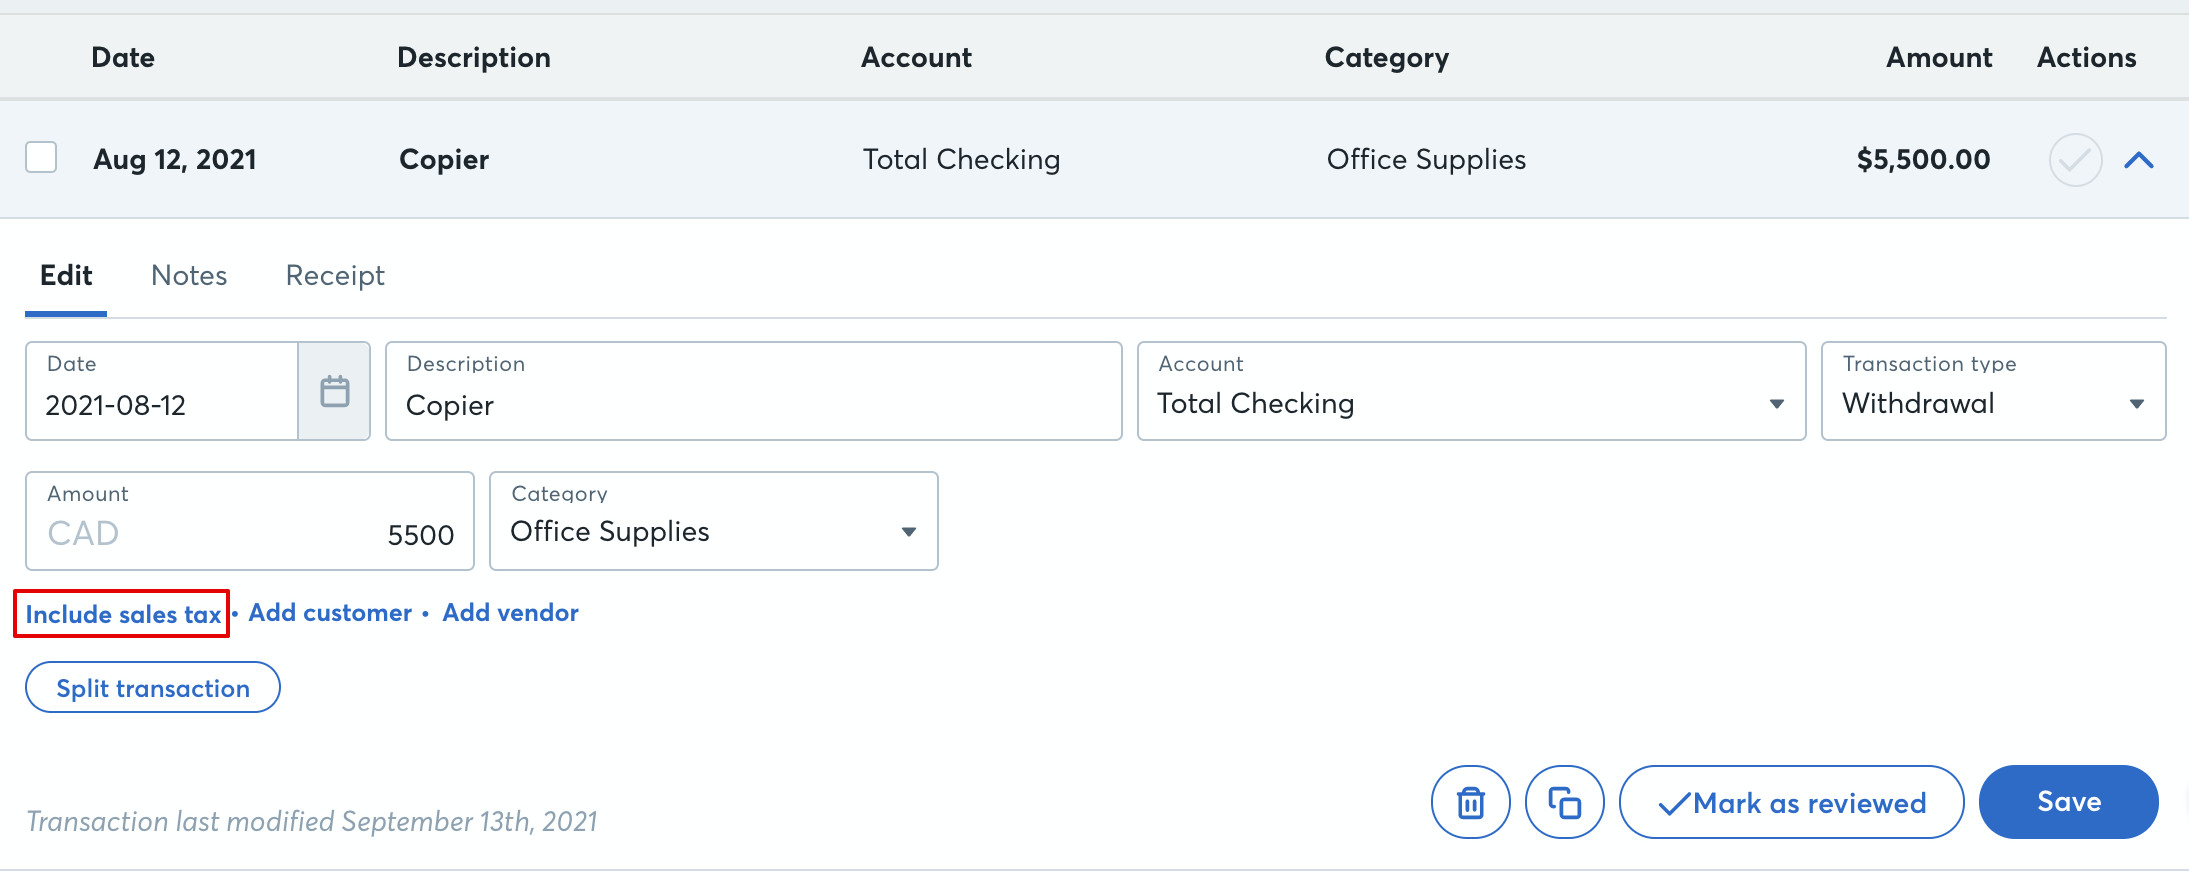This screenshot has width=2189, height=872.
Task: Delete transaction with the trash icon
Action: pyautogui.click(x=1470, y=802)
